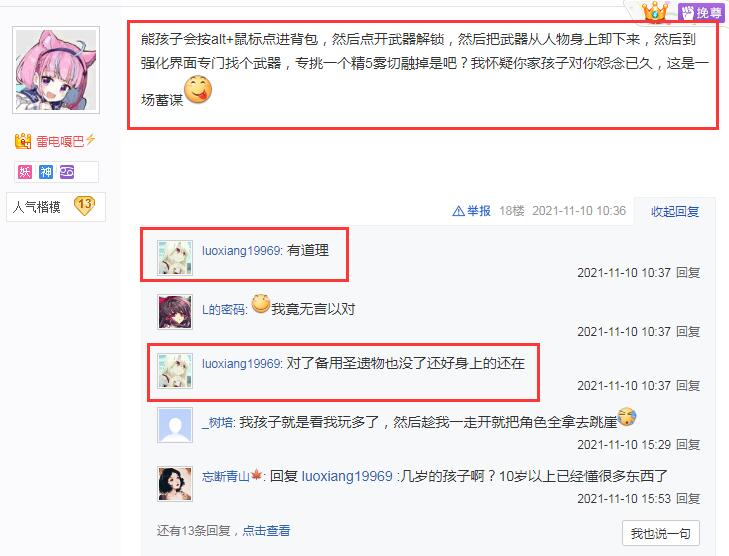Click the 挽尊 button
The width and height of the screenshot is (729, 556).
tap(701, 12)
